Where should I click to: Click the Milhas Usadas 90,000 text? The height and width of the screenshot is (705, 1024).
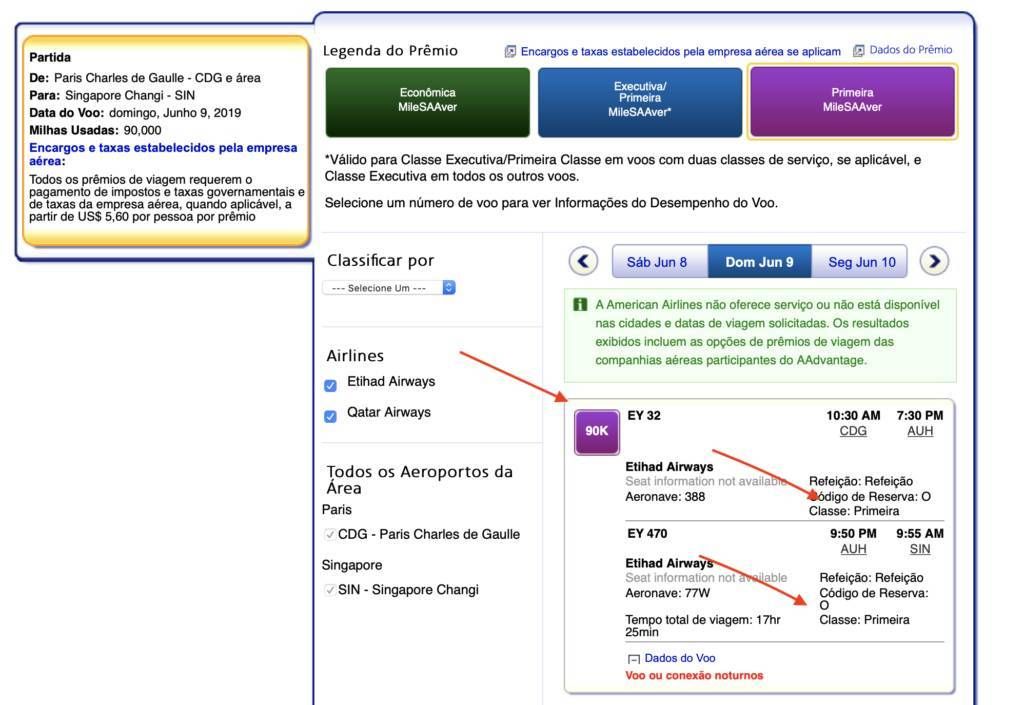click(95, 131)
